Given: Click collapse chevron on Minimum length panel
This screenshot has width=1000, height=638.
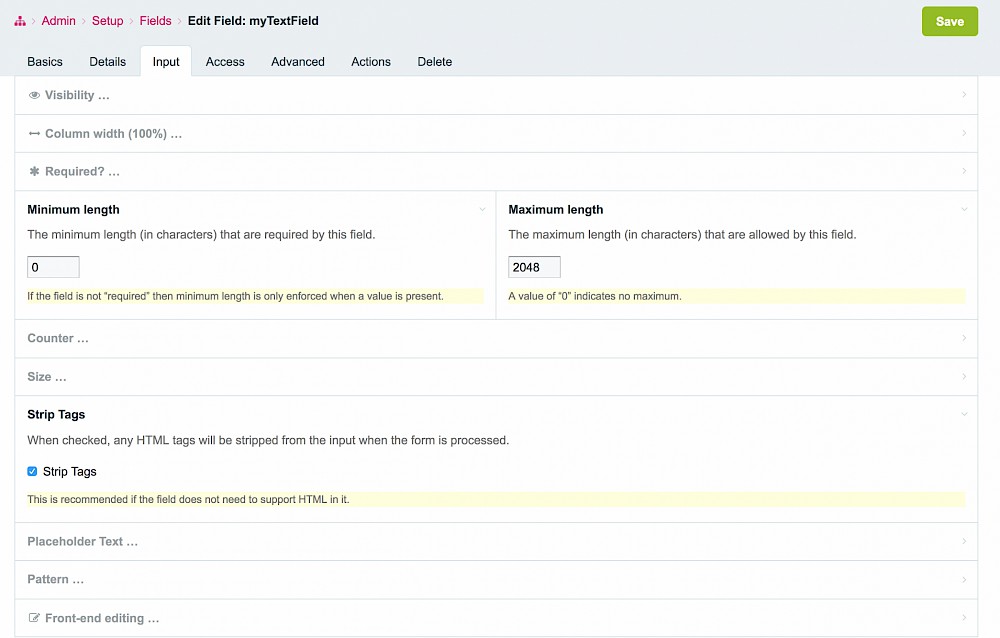Looking at the screenshot, I should 482,210.
